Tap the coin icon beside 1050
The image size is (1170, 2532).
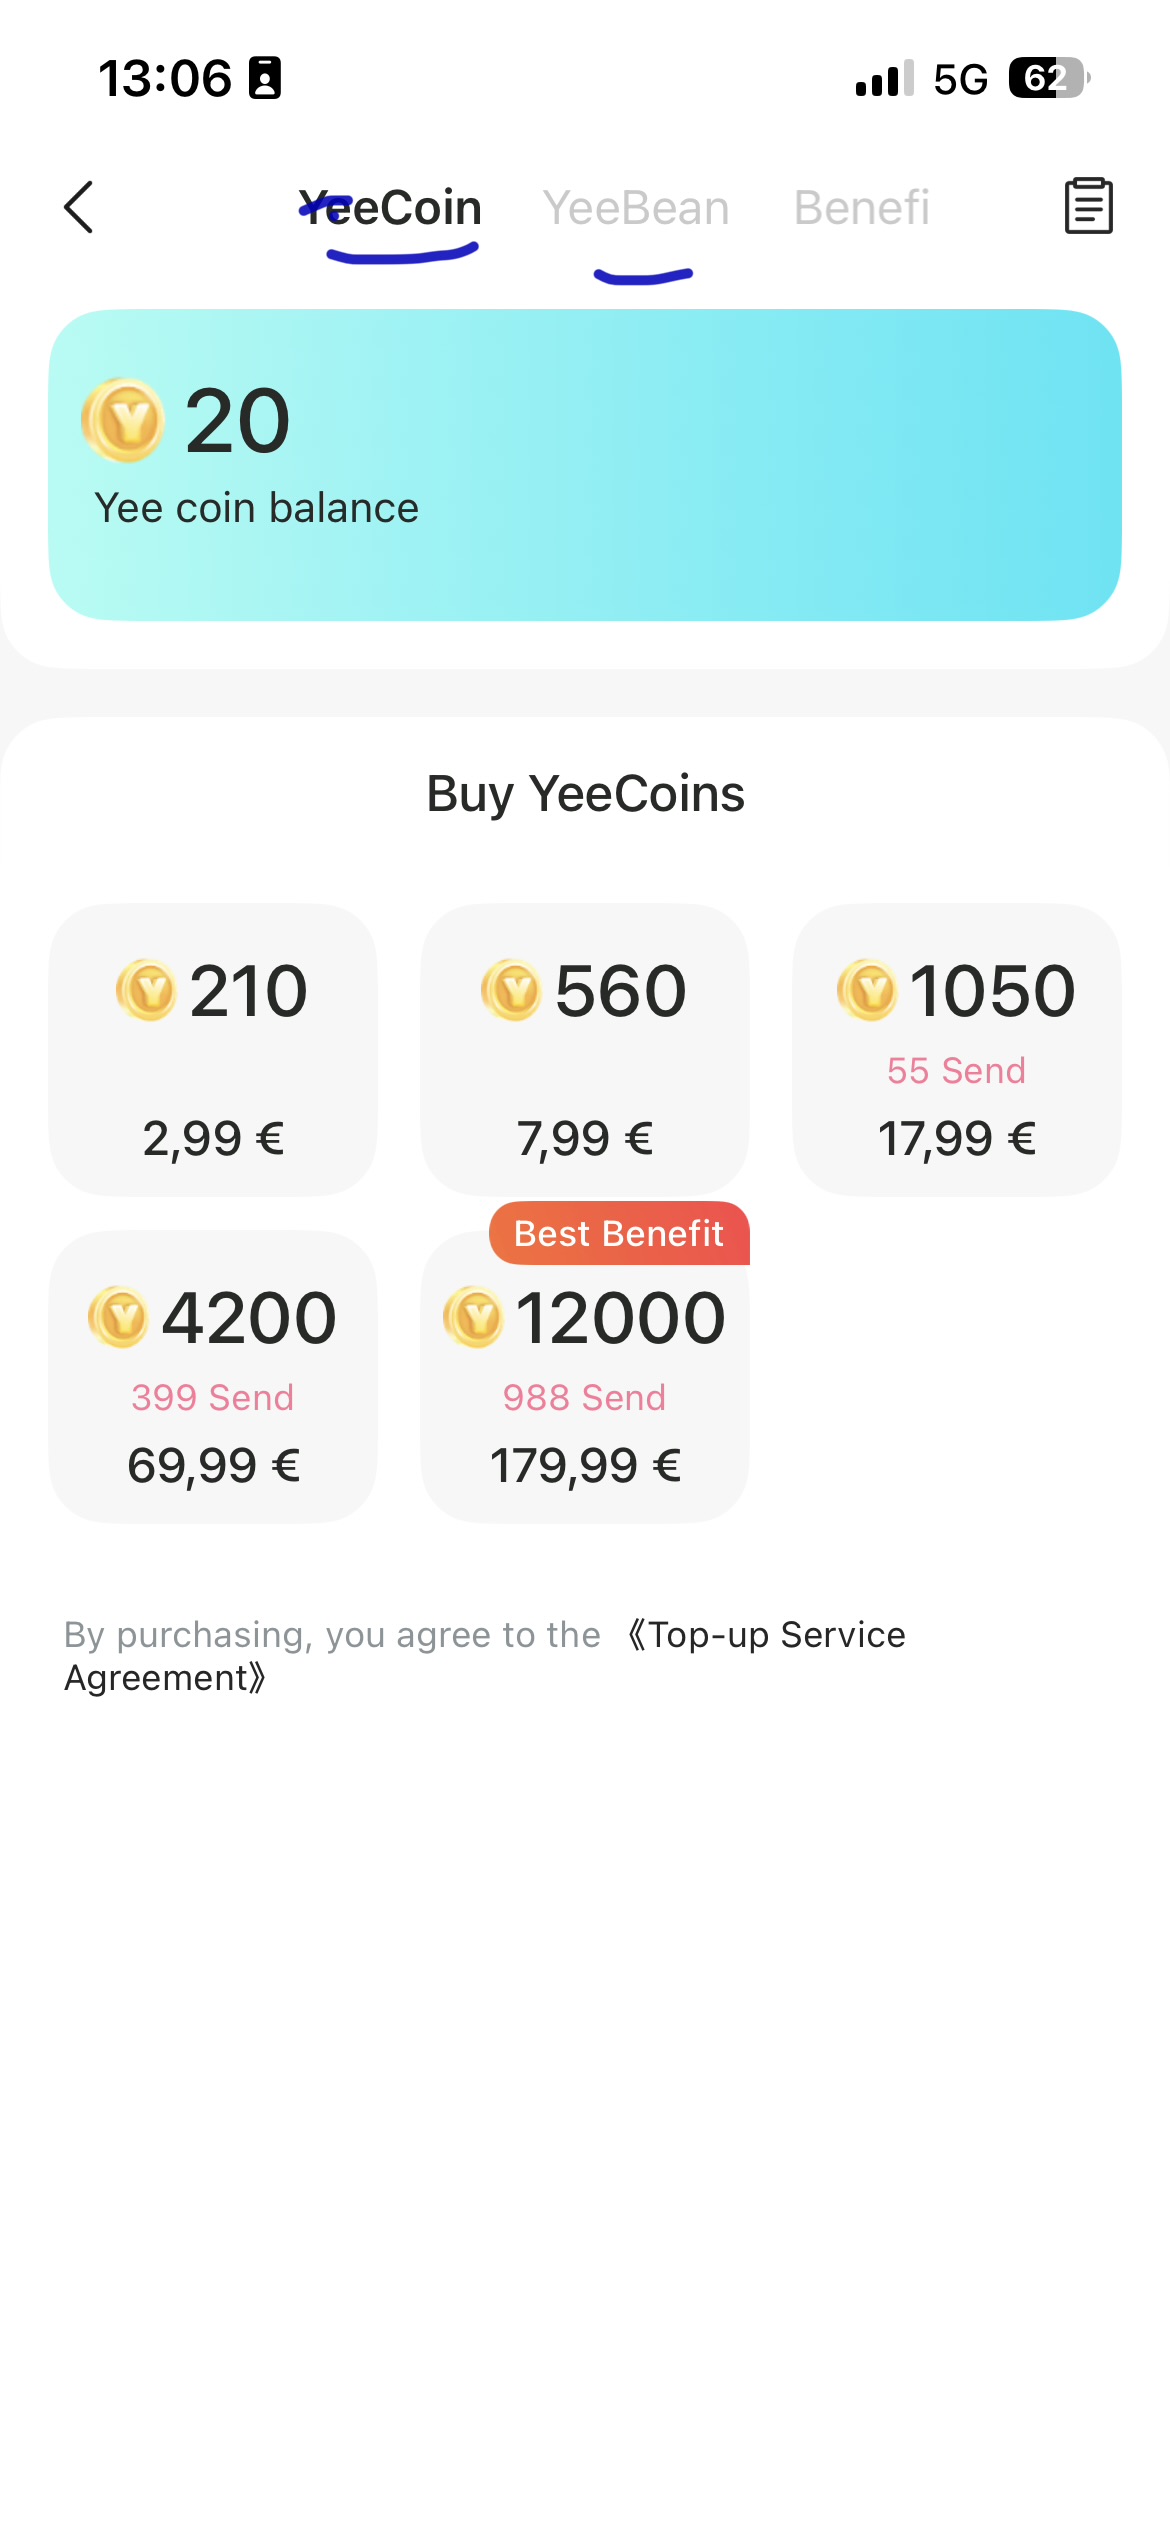(868, 990)
